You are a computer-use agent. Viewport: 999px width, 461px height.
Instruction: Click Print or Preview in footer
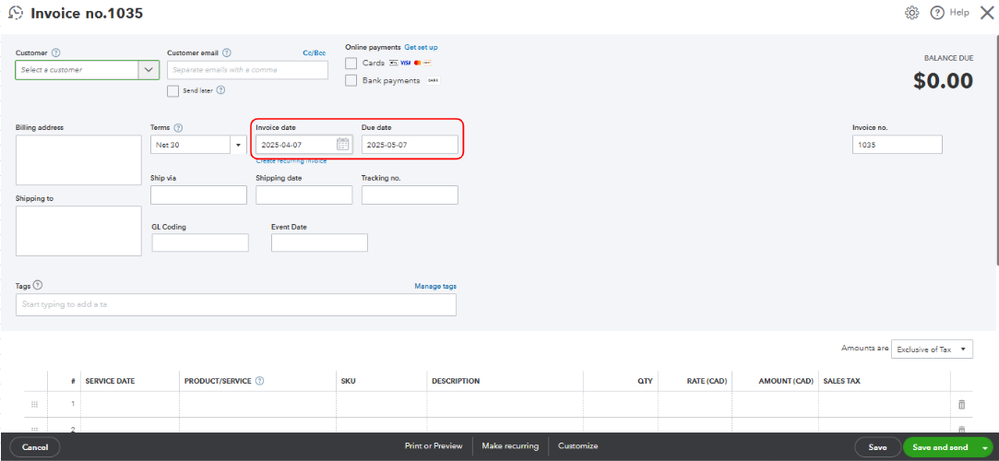(x=434, y=446)
